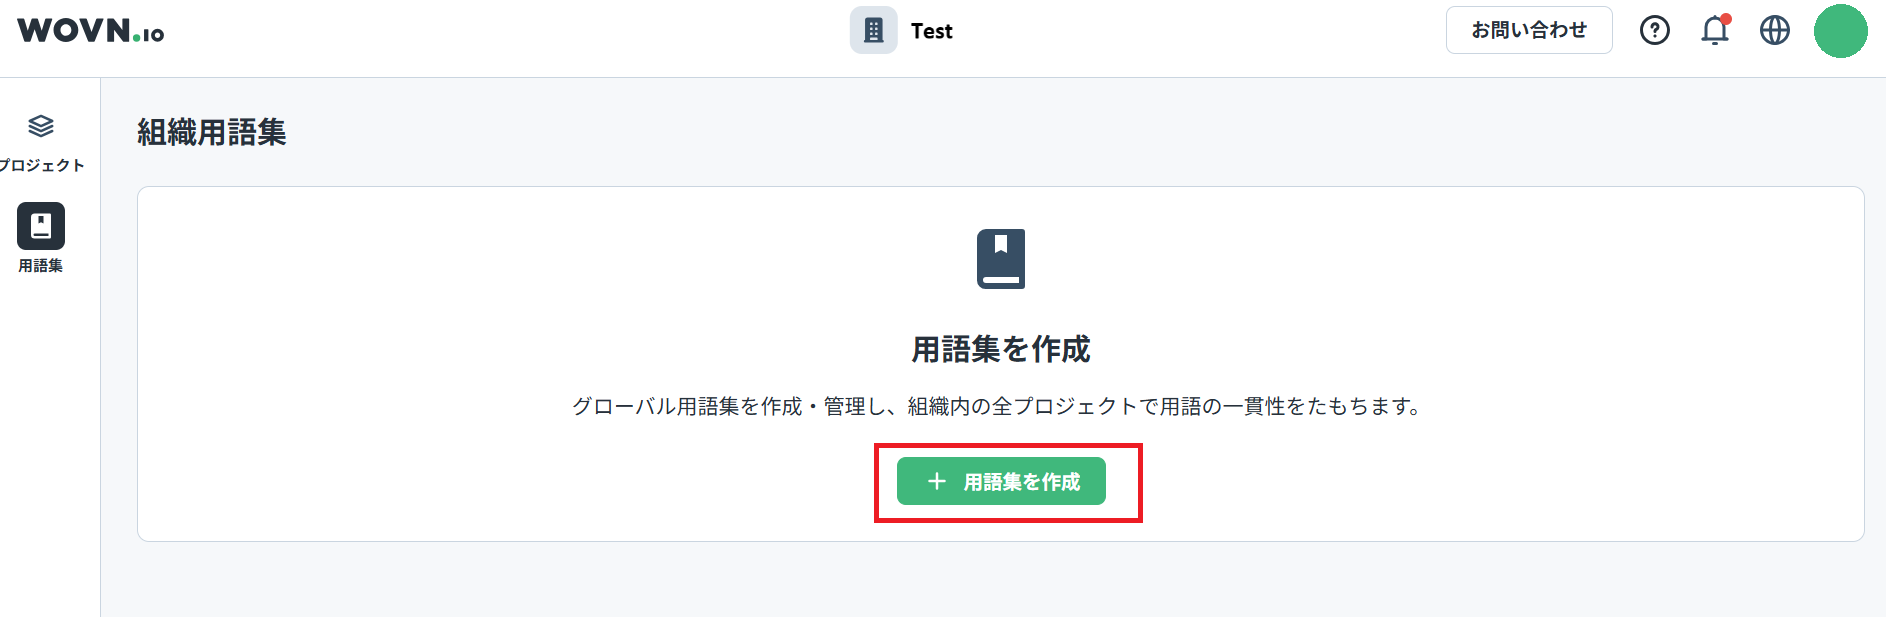
Task: Select the プロジェクト icon in the sidebar
Action: pos(41,126)
